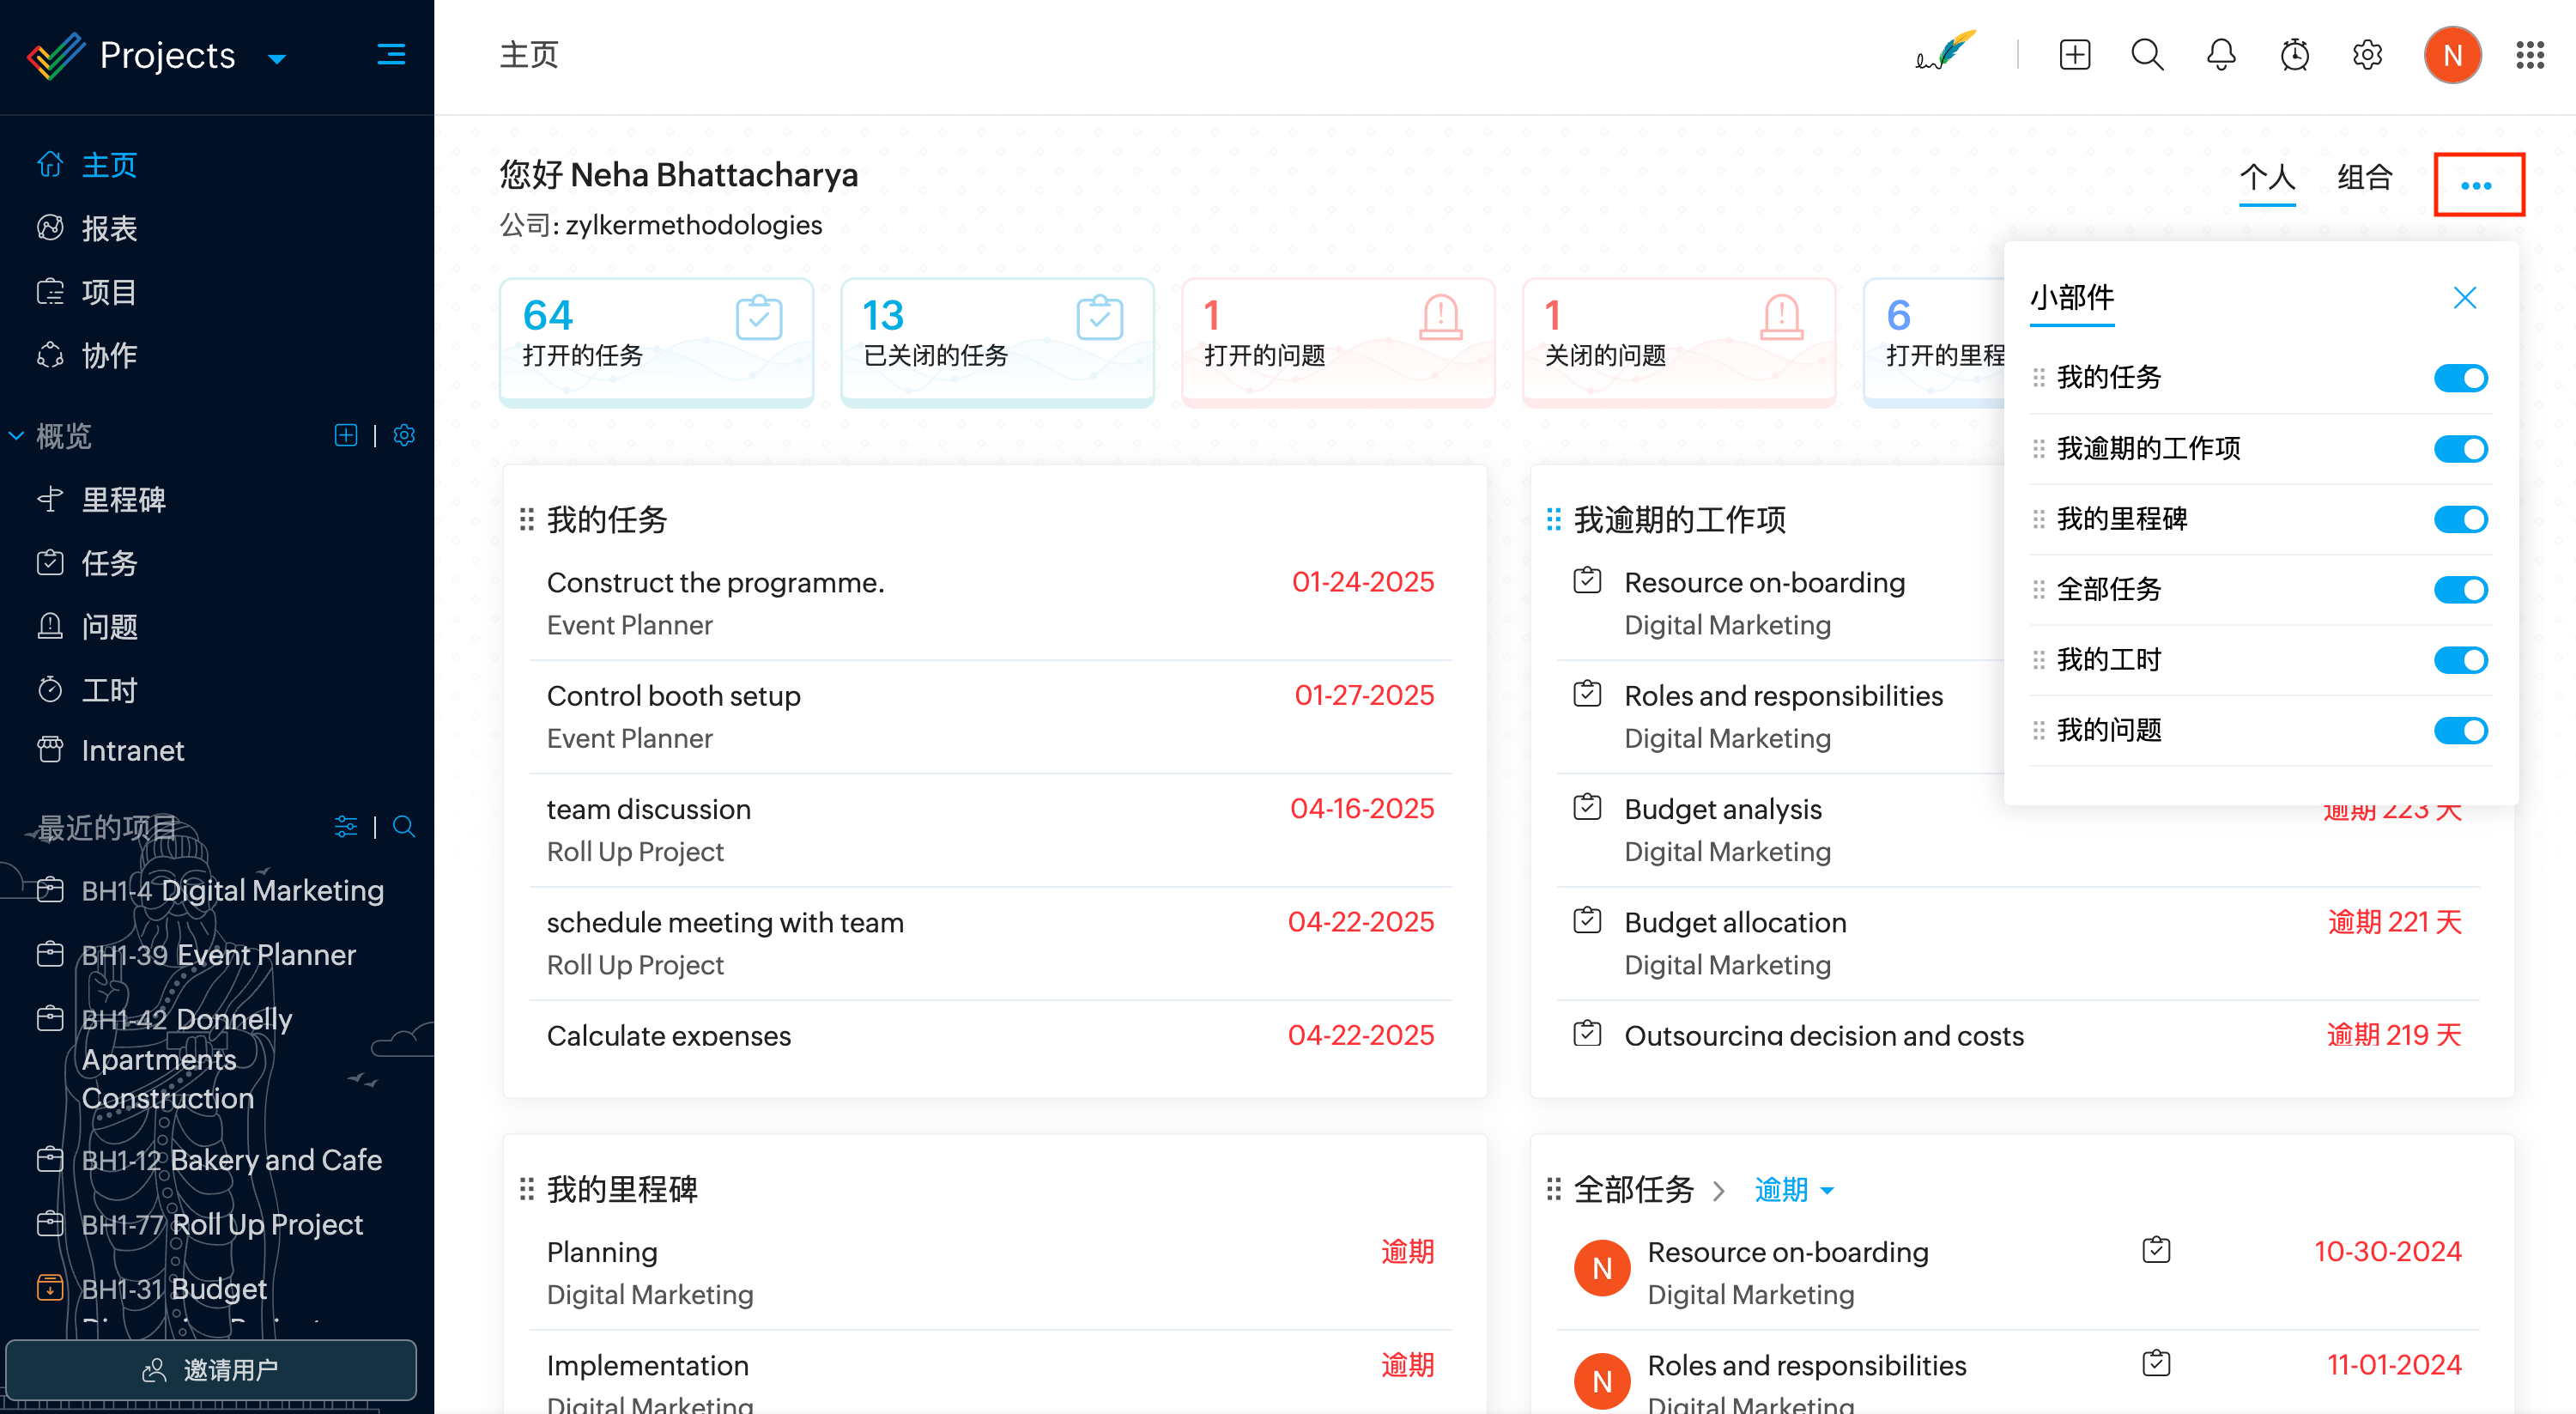
Task: Disable the 我的任务 widget toggle
Action: [2460, 378]
